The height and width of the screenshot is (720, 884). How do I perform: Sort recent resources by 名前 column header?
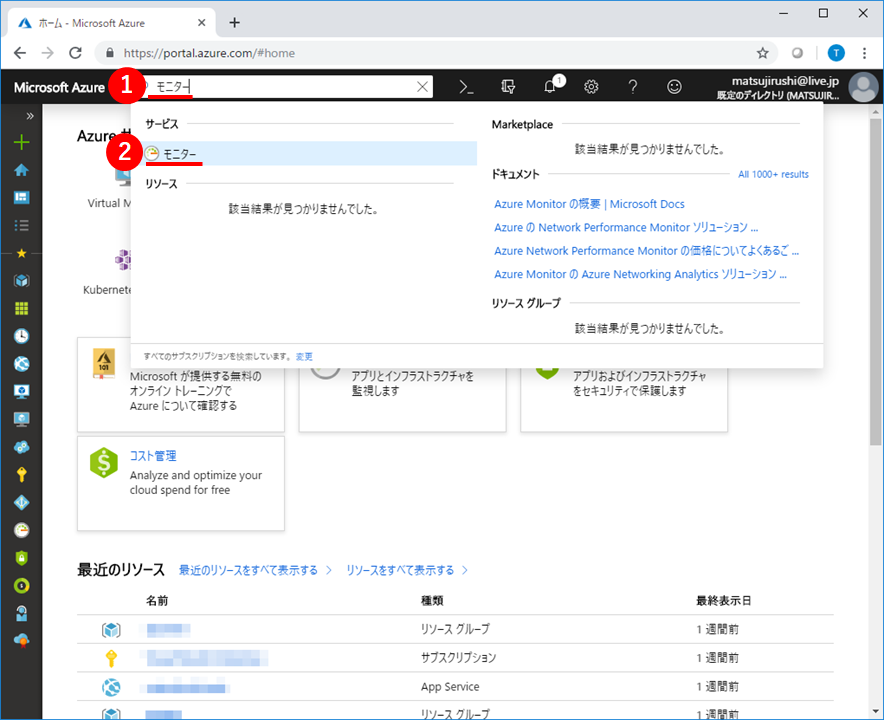pyautogui.click(x=157, y=600)
